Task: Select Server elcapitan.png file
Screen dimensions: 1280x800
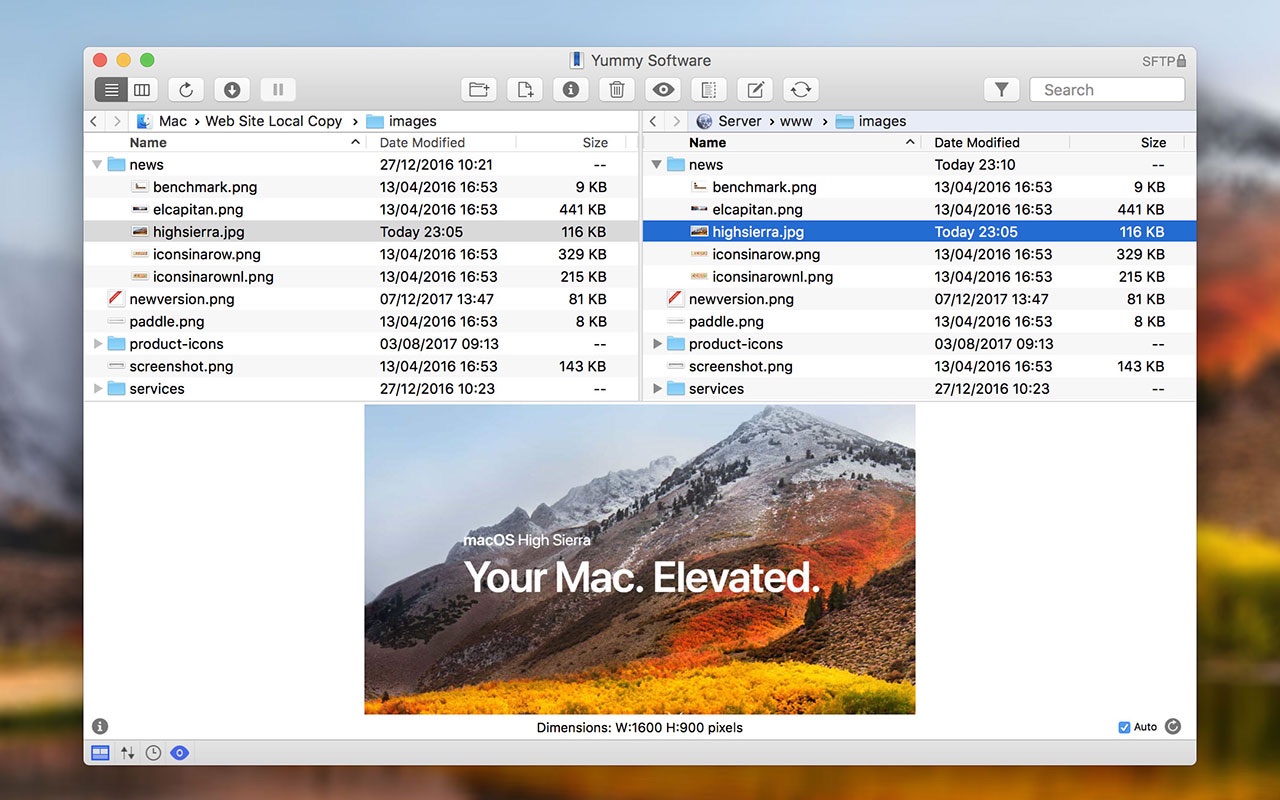Action: 919,209
